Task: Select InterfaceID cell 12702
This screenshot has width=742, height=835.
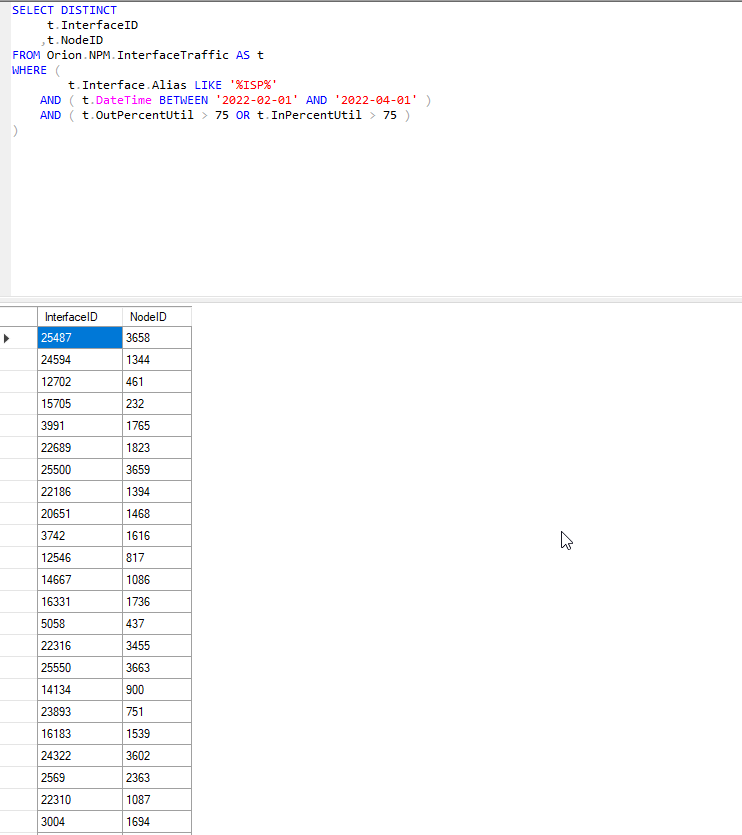Action: coord(80,382)
